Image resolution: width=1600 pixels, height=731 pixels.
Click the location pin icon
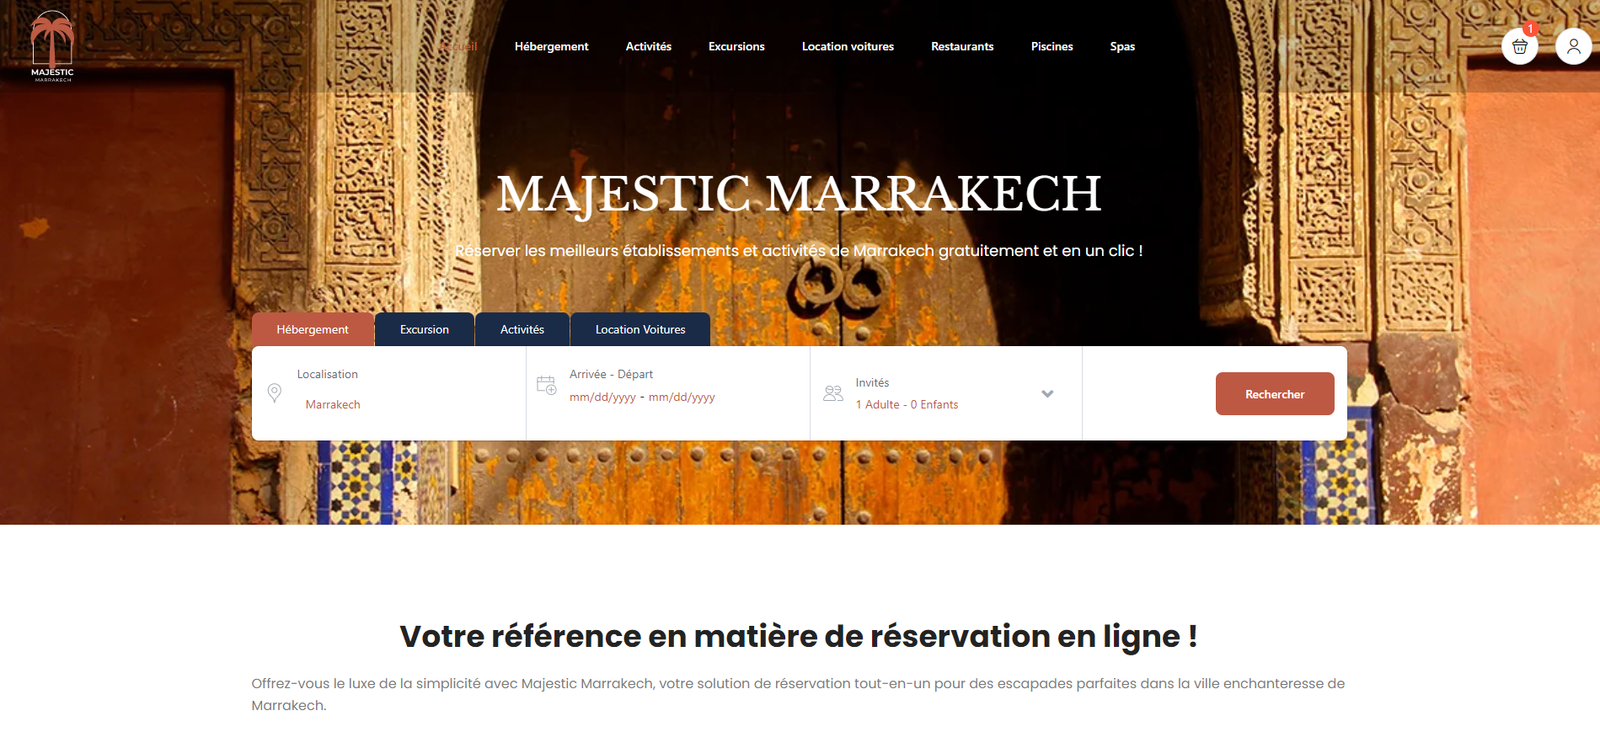click(274, 393)
